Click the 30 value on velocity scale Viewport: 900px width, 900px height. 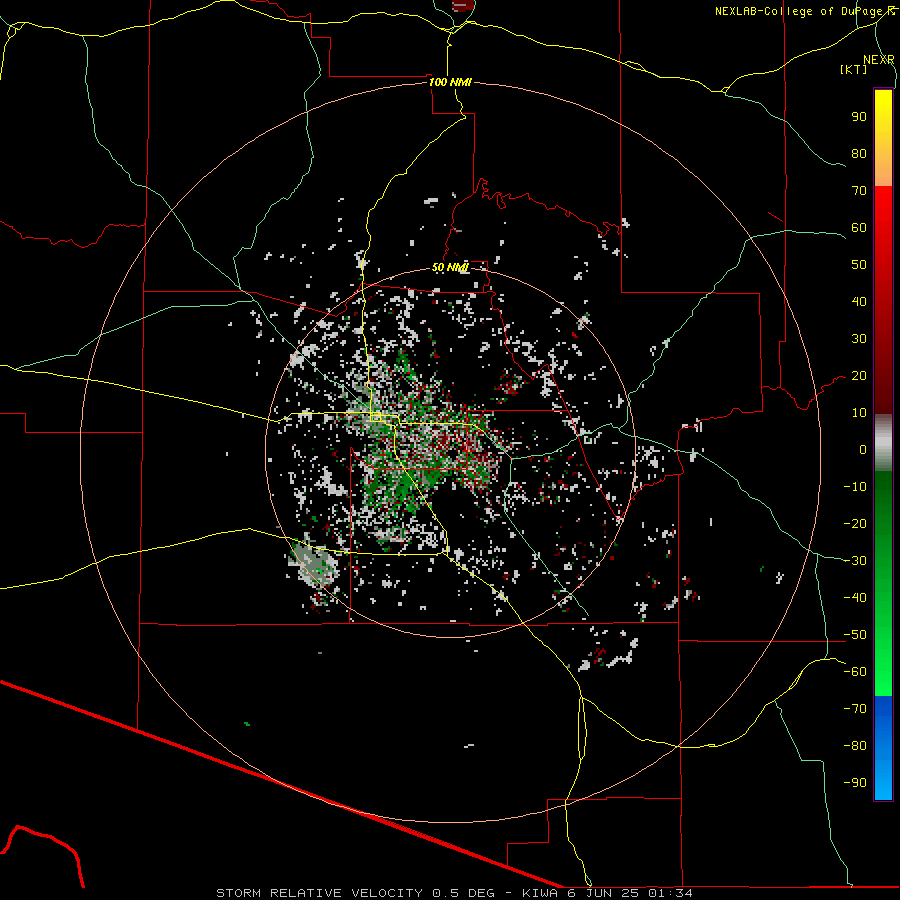click(859, 339)
